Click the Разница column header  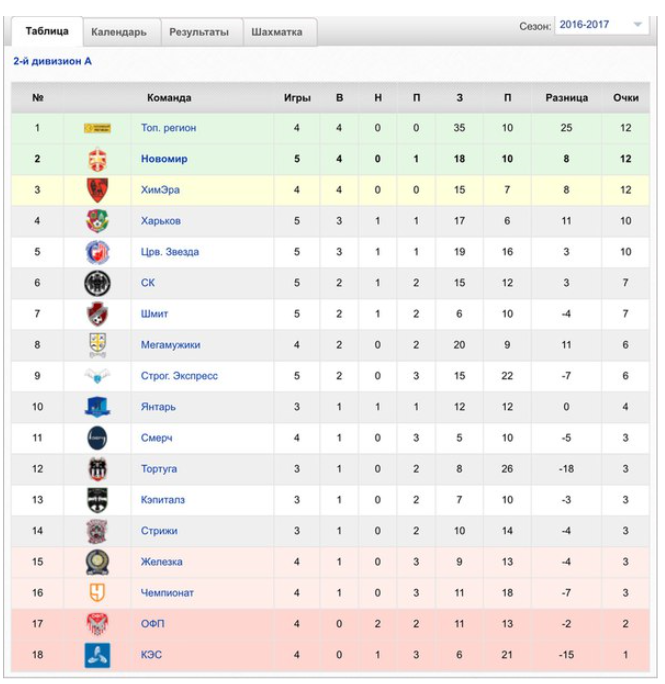[566, 98]
